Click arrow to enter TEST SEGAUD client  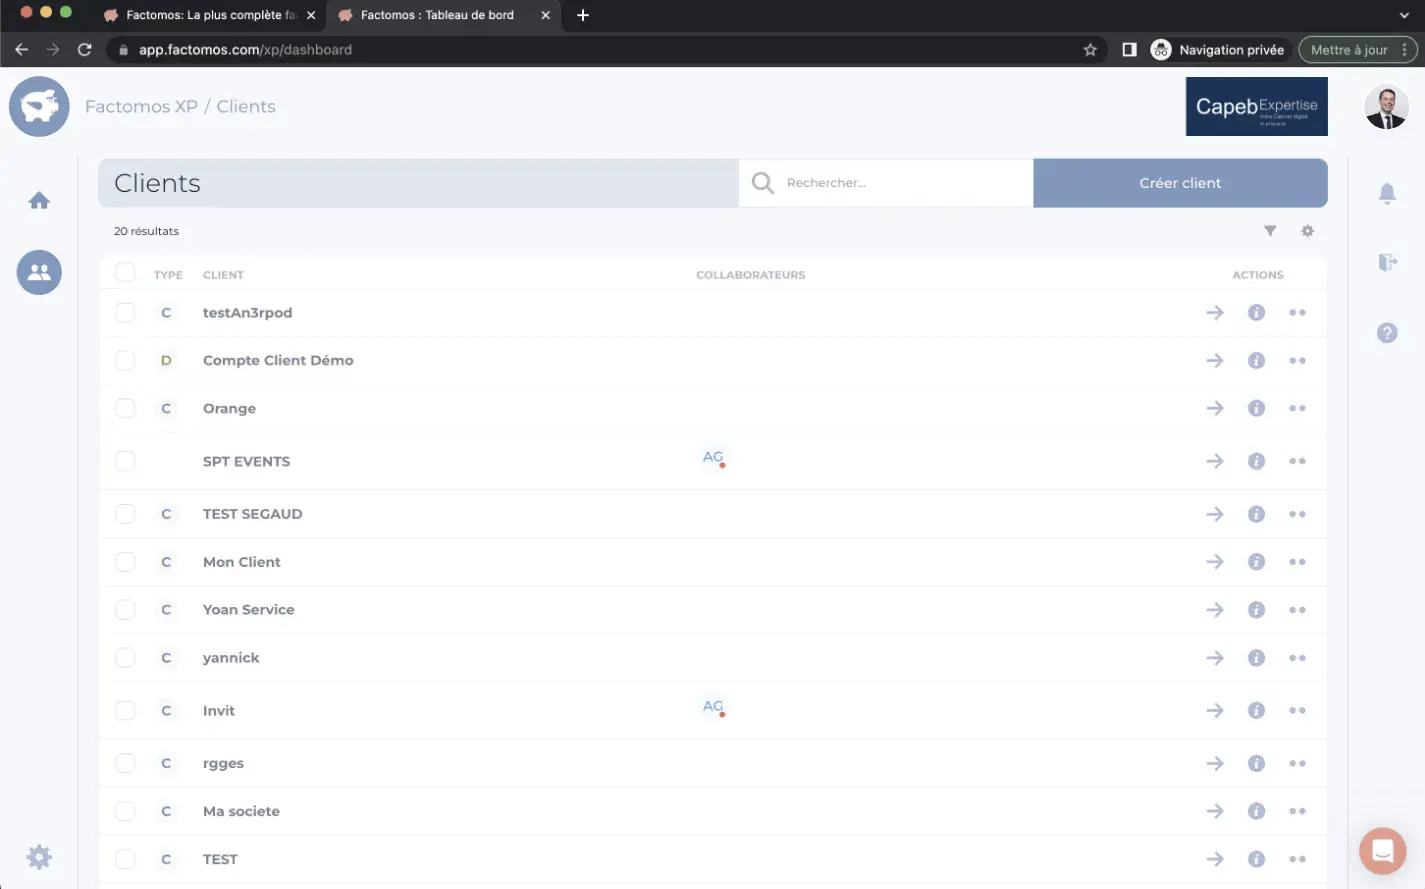(1215, 514)
